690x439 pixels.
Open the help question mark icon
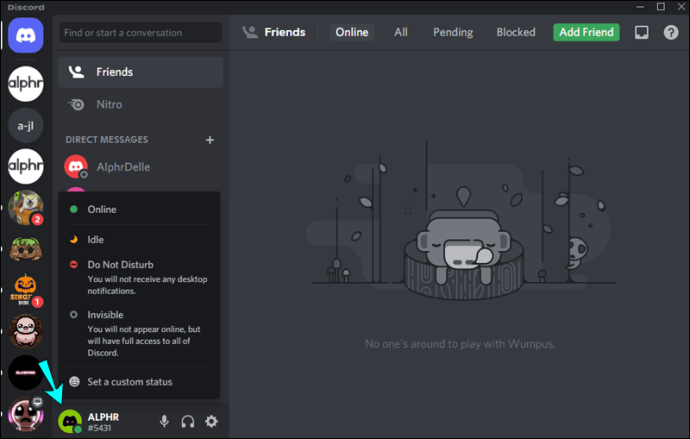(671, 32)
